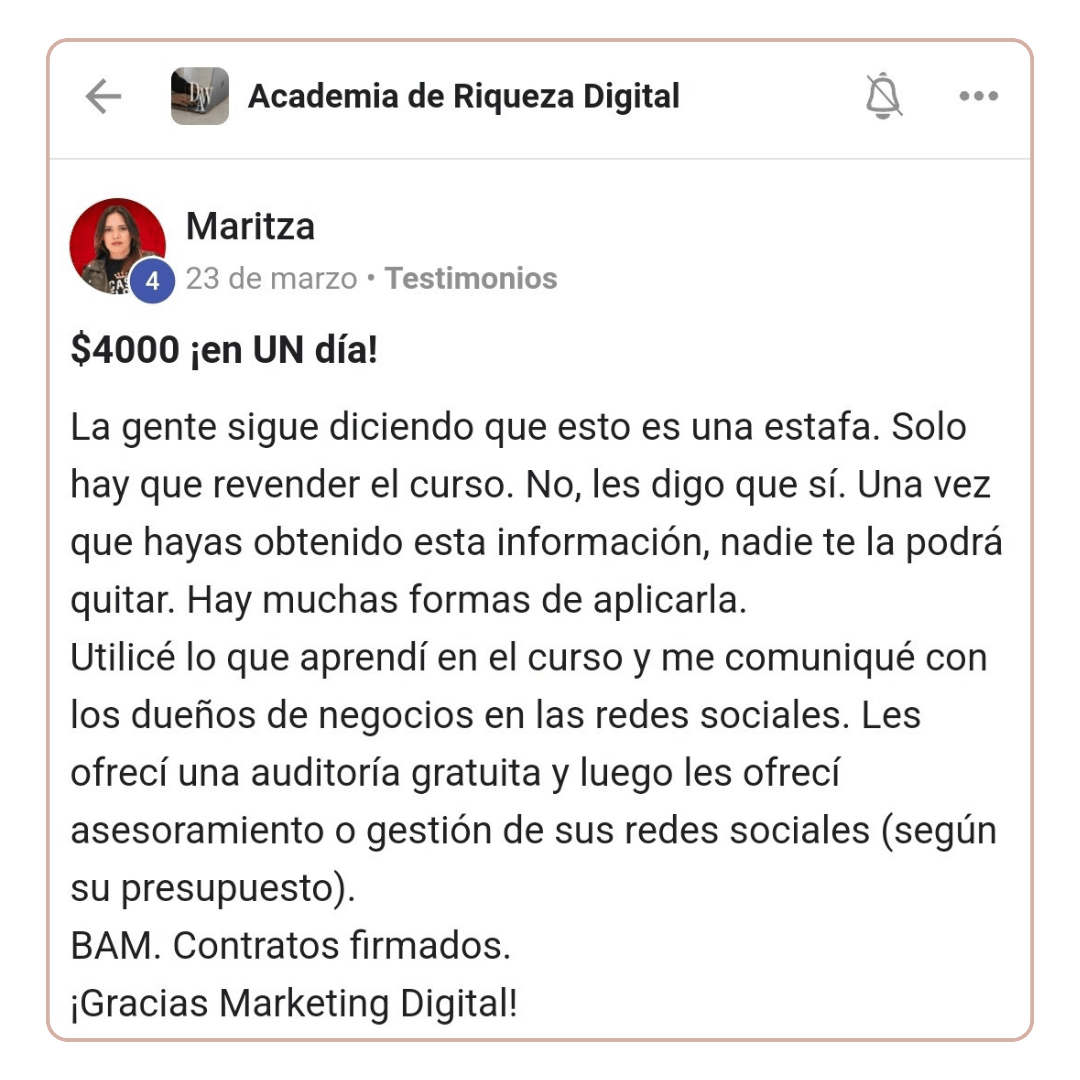This screenshot has height=1080, width=1080.
Task: Click the line starting La gente sigue diciendo
Action: (x=519, y=427)
